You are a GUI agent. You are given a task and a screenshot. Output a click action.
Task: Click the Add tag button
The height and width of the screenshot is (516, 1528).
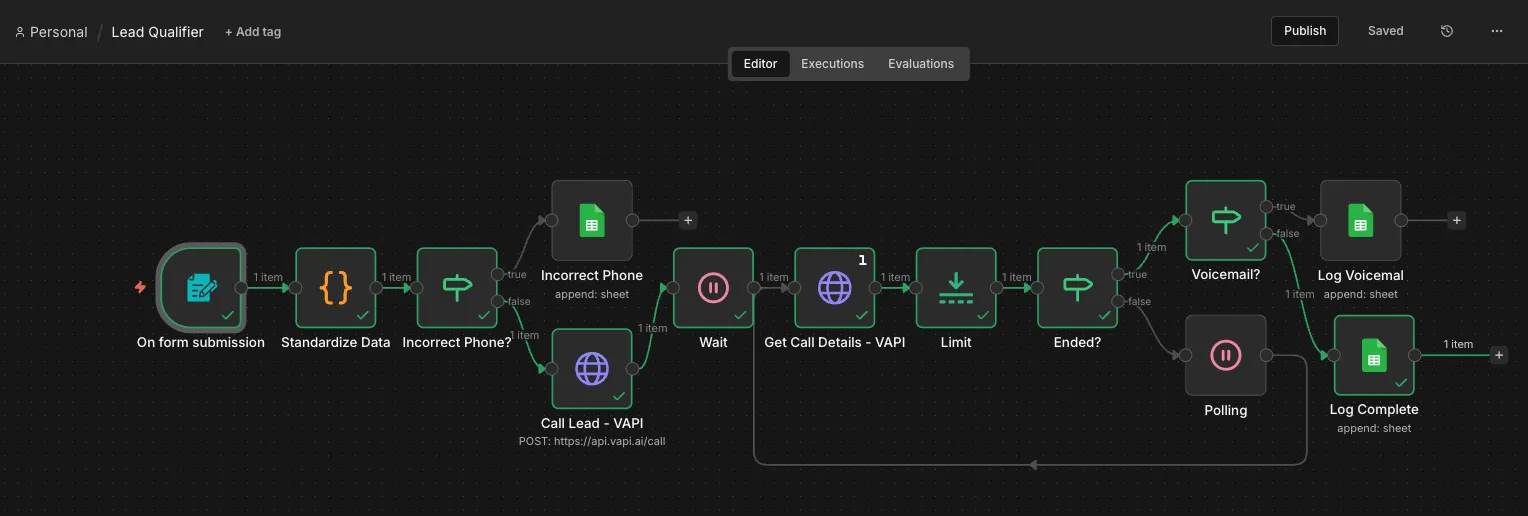coord(253,32)
